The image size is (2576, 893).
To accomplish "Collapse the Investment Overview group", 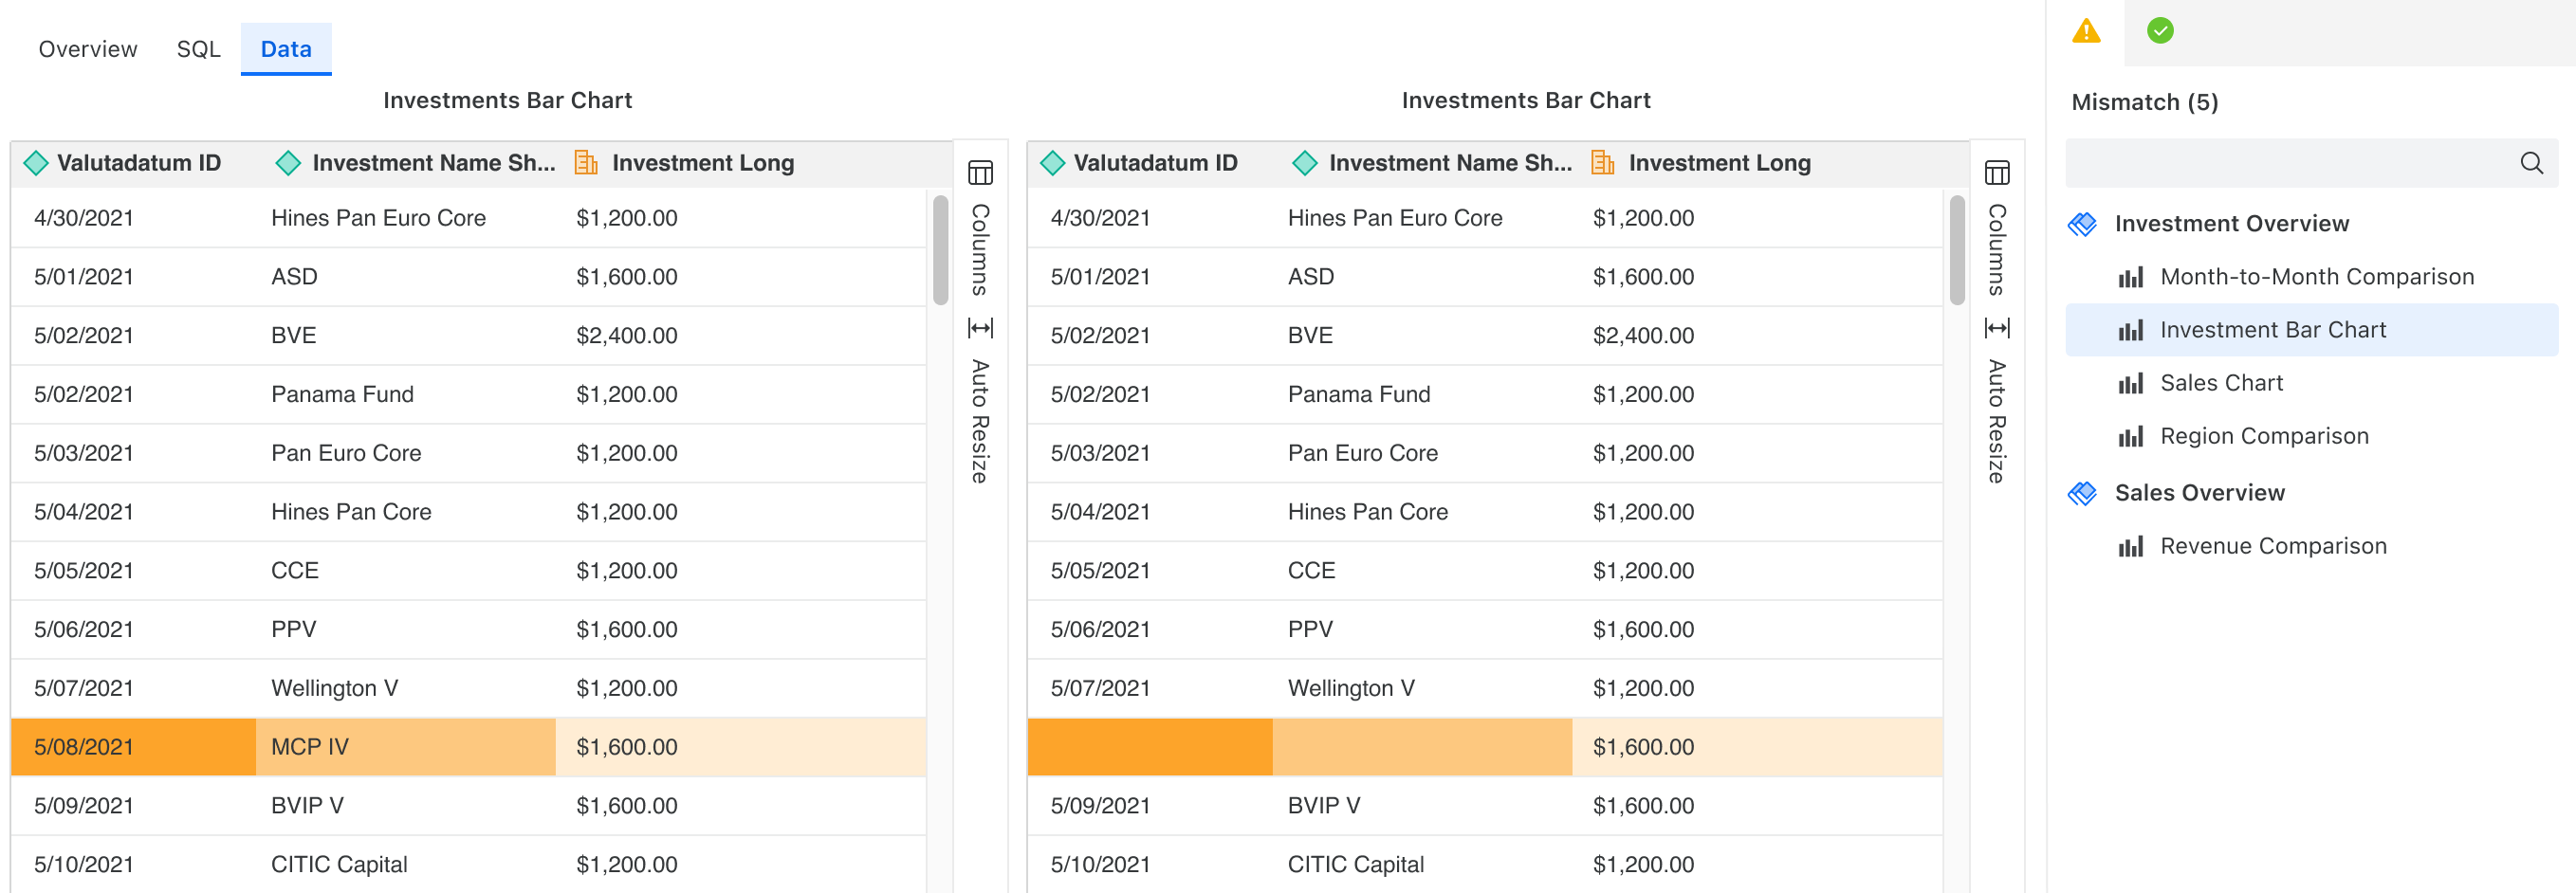I will [x=2082, y=224].
